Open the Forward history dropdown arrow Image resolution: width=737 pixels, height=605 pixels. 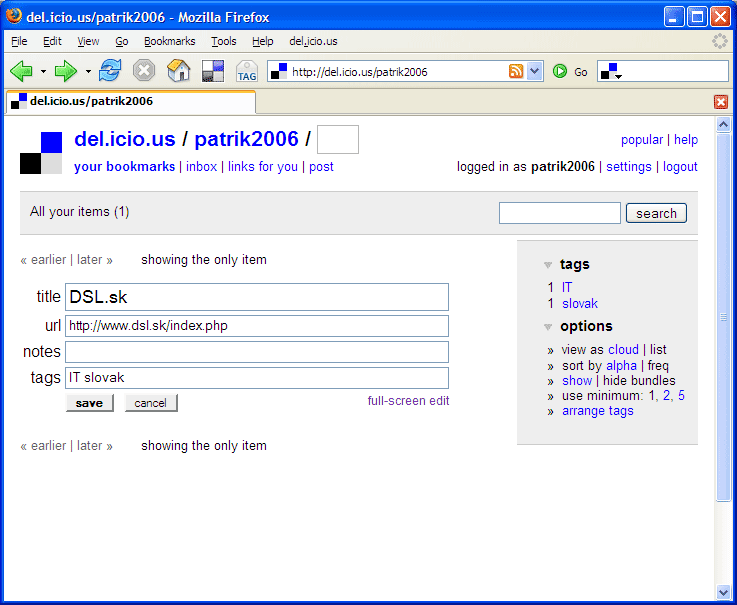coord(88,71)
